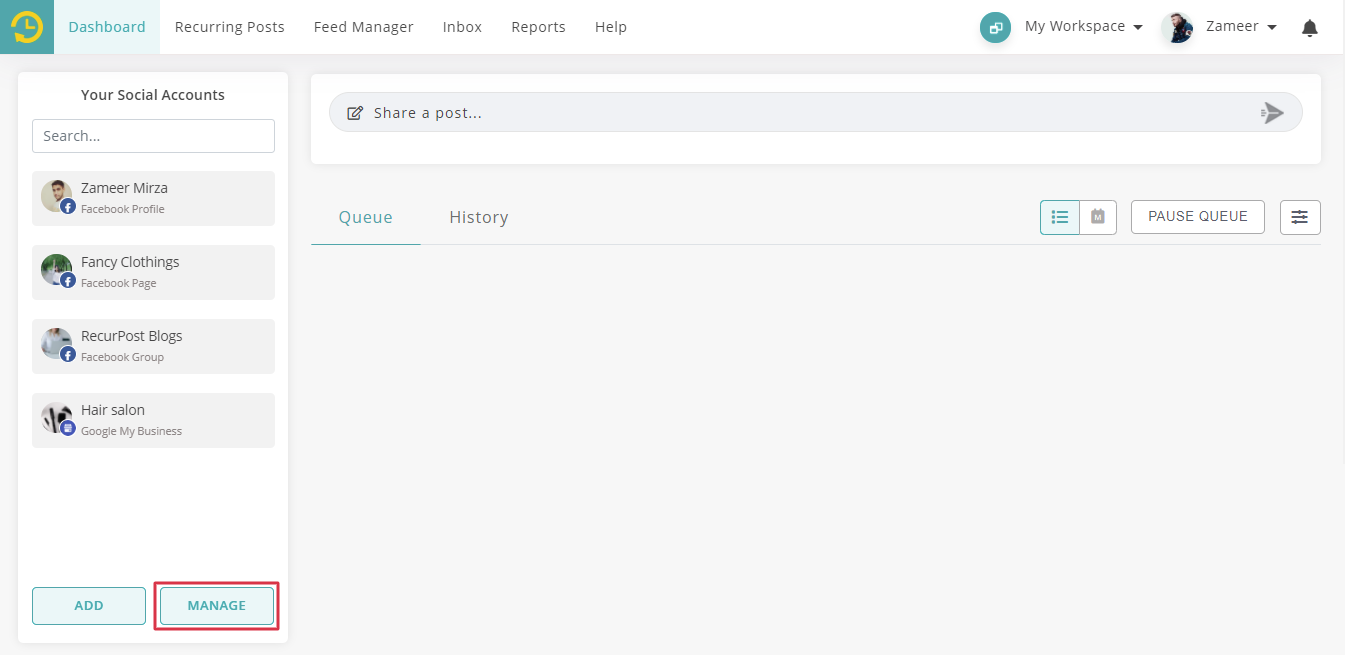1345x655 pixels.
Task: Open the Help menu item
Action: click(611, 27)
